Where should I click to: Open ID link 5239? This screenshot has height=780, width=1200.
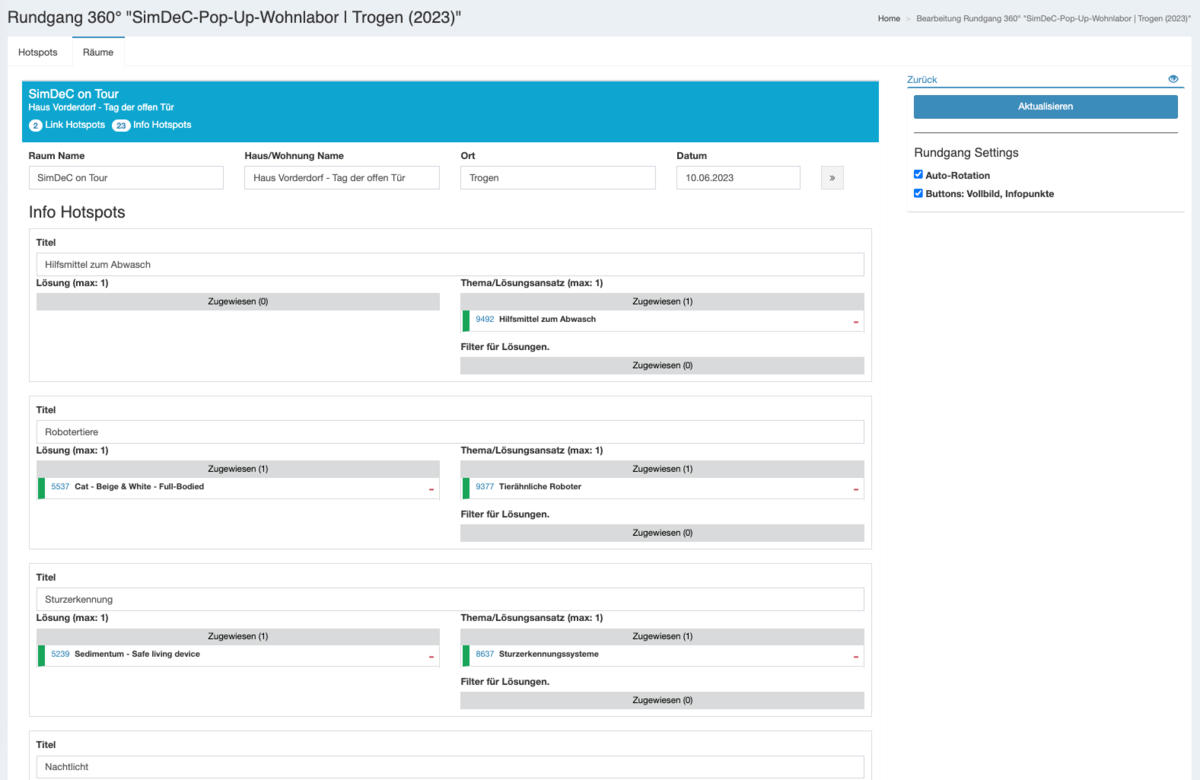[x=60, y=654]
